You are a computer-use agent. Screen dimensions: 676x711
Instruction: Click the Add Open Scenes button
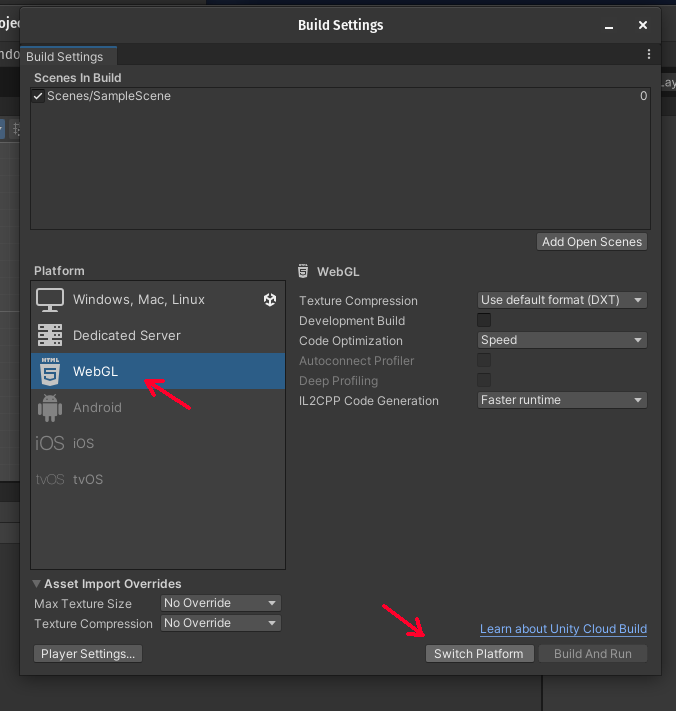[592, 242]
